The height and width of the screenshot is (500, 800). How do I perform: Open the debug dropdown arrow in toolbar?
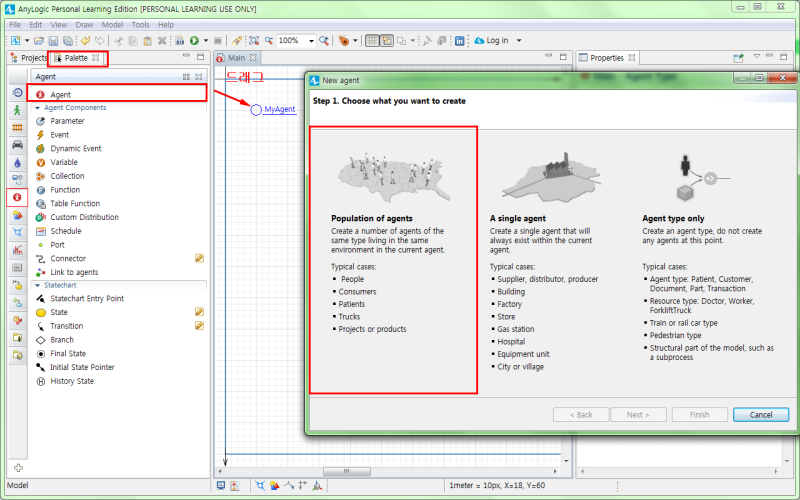point(355,40)
